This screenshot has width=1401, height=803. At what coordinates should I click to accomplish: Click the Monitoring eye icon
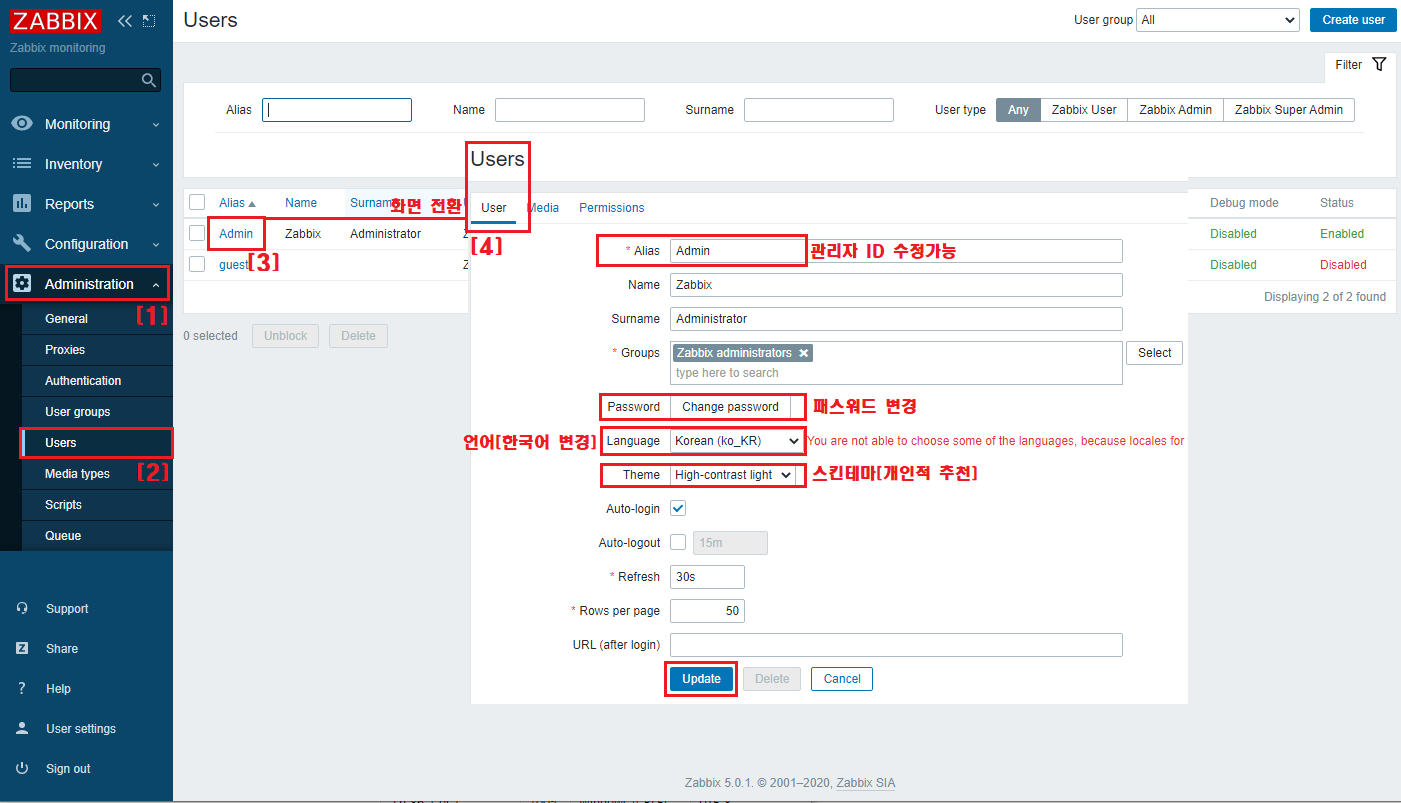tap(22, 124)
